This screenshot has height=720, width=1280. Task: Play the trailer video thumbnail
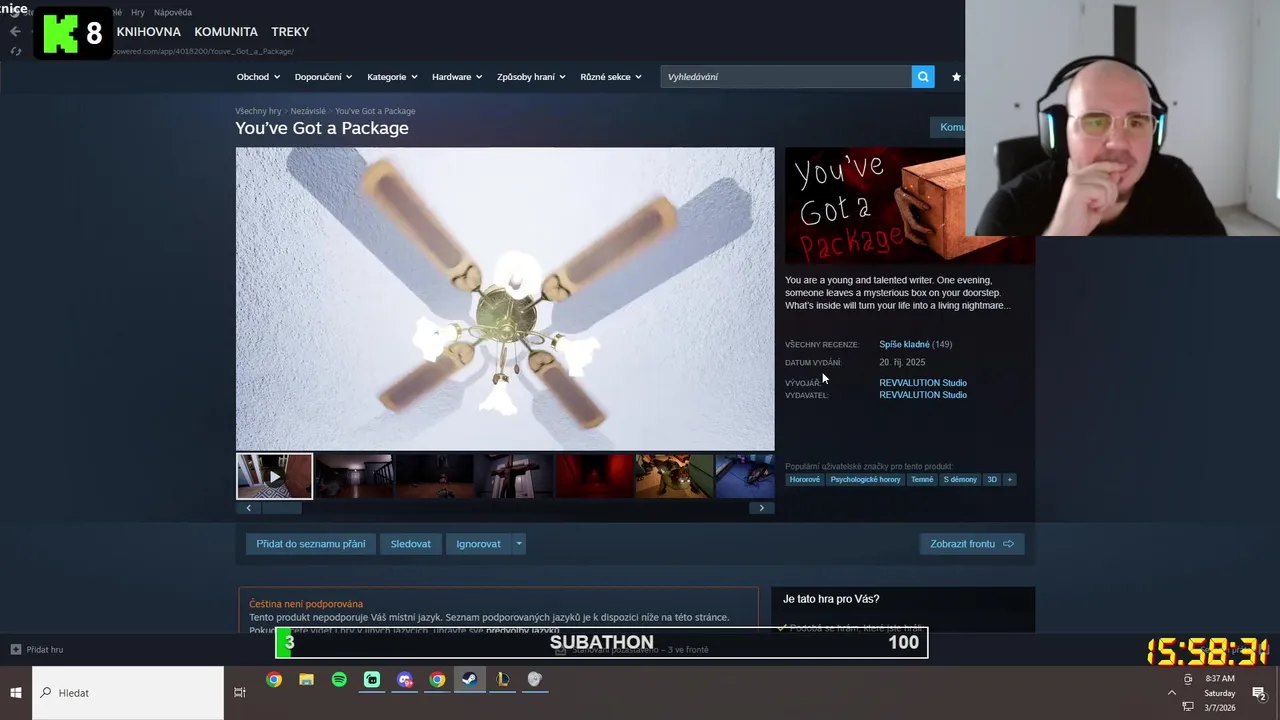tap(274, 476)
